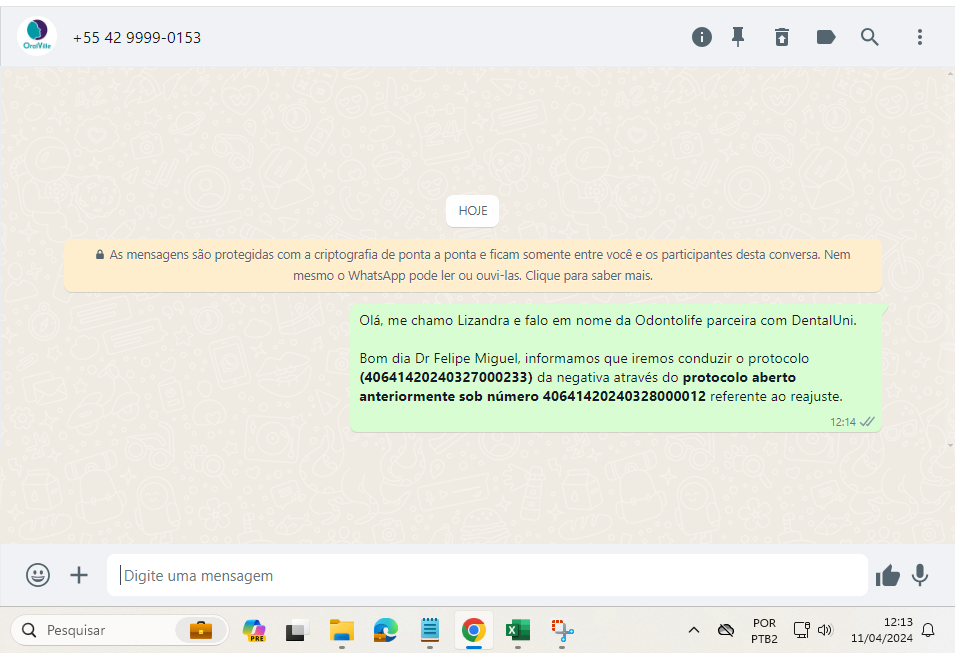Click the cloud sync off tray icon
Viewport: 955px width, 653px height.
725,630
